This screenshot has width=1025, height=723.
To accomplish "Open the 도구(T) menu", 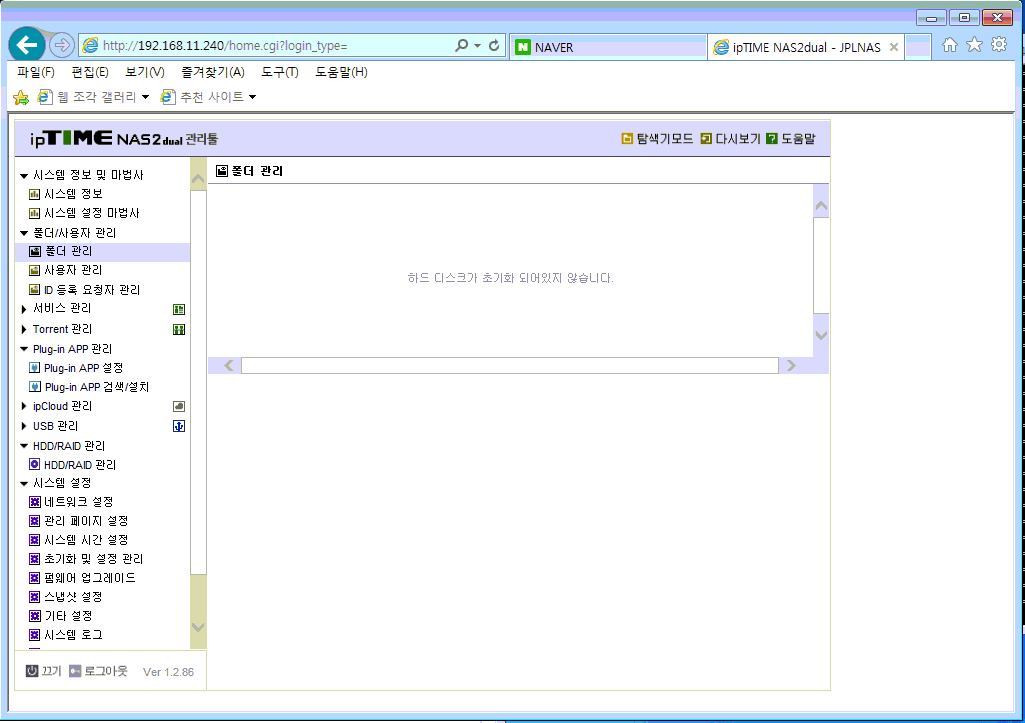I will pos(280,72).
